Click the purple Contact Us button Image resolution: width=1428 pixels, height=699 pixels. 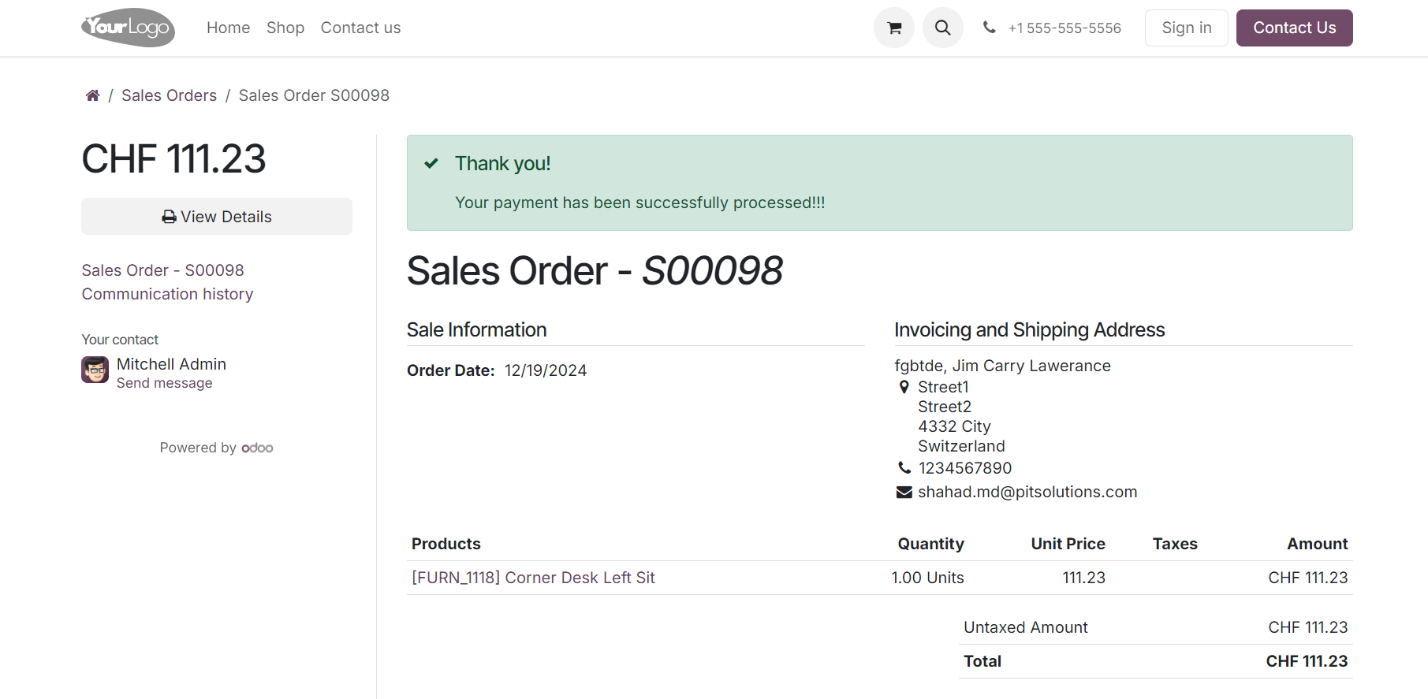click(x=1294, y=27)
